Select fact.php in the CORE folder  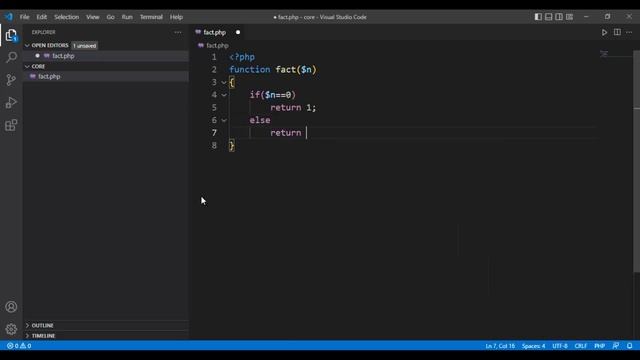(106, 76)
